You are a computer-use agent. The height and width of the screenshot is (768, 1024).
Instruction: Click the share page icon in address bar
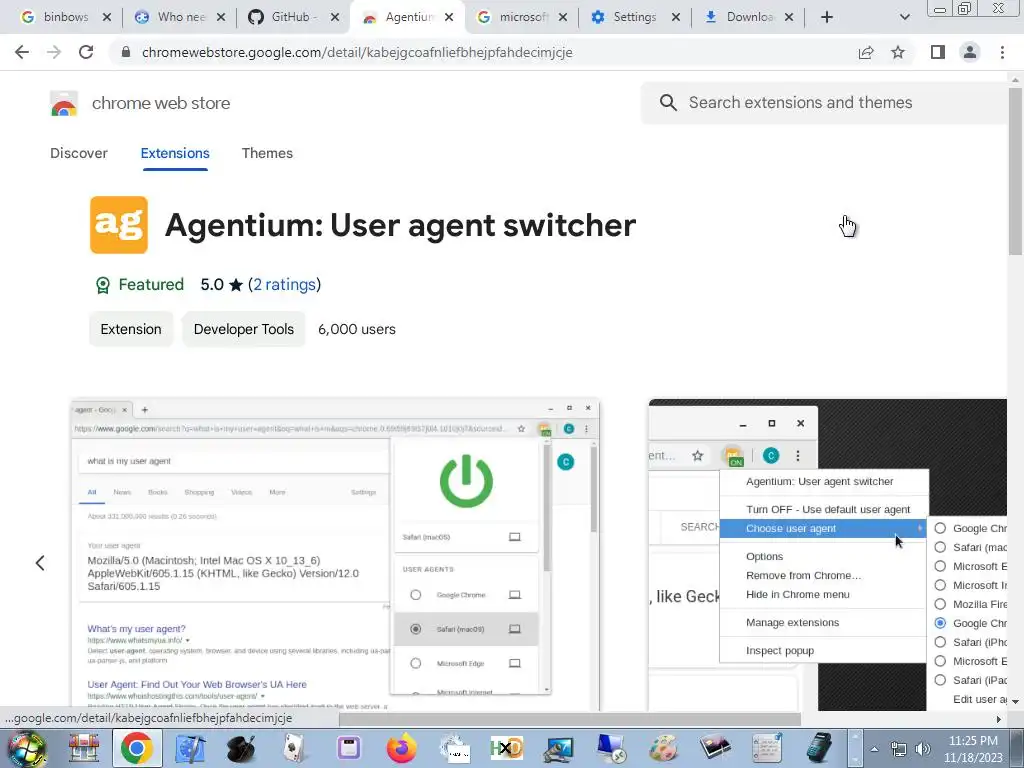[866, 52]
